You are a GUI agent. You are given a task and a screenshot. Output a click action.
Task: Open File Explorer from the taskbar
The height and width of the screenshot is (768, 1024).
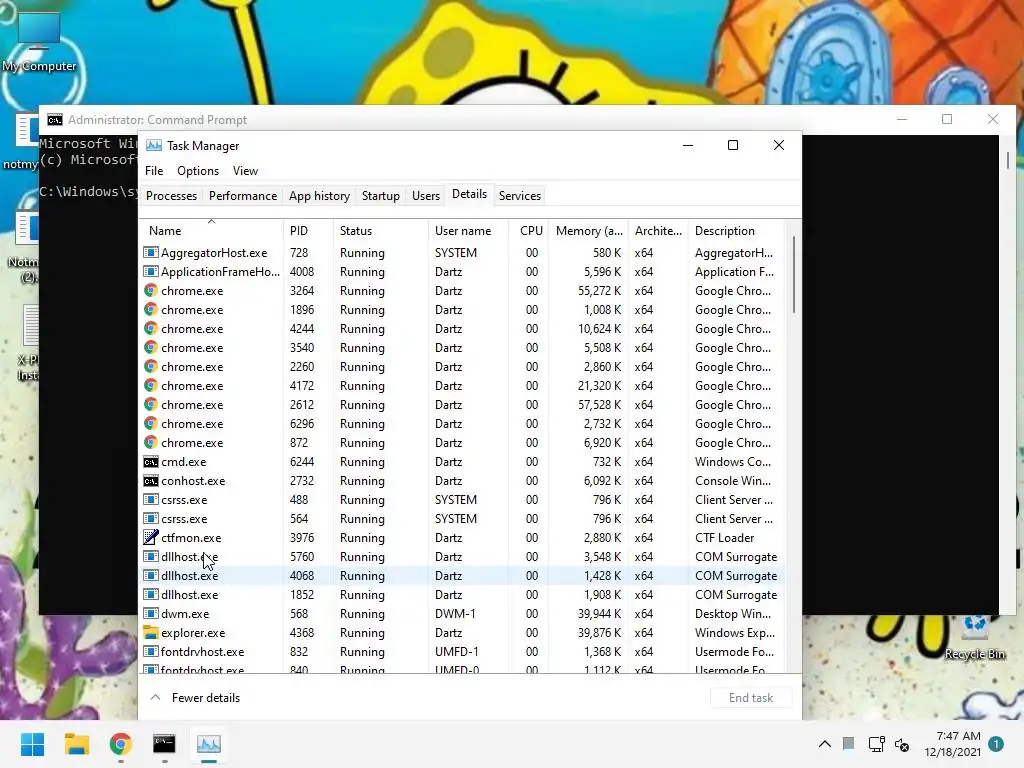tap(76, 744)
